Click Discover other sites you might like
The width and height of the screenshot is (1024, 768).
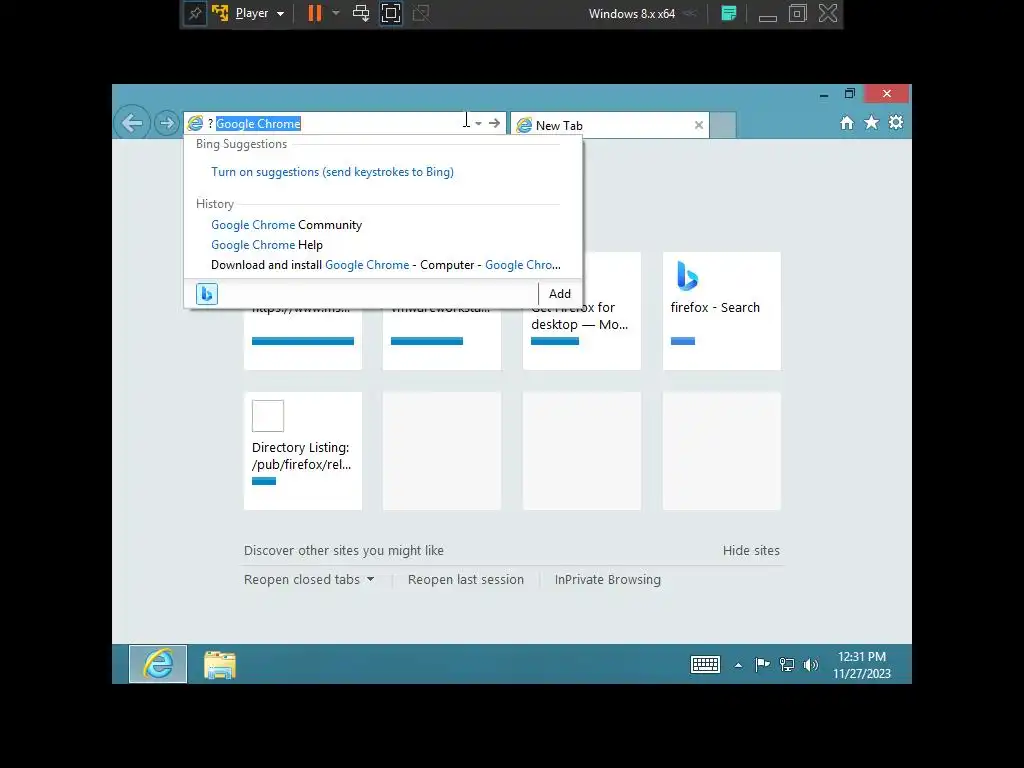pyautogui.click(x=344, y=551)
